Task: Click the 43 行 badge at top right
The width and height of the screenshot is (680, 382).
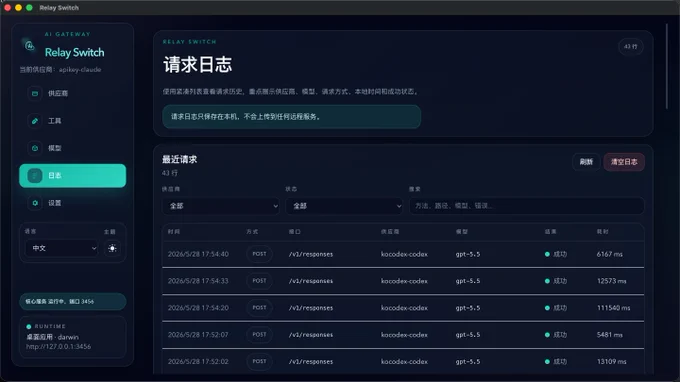Action: (x=631, y=46)
